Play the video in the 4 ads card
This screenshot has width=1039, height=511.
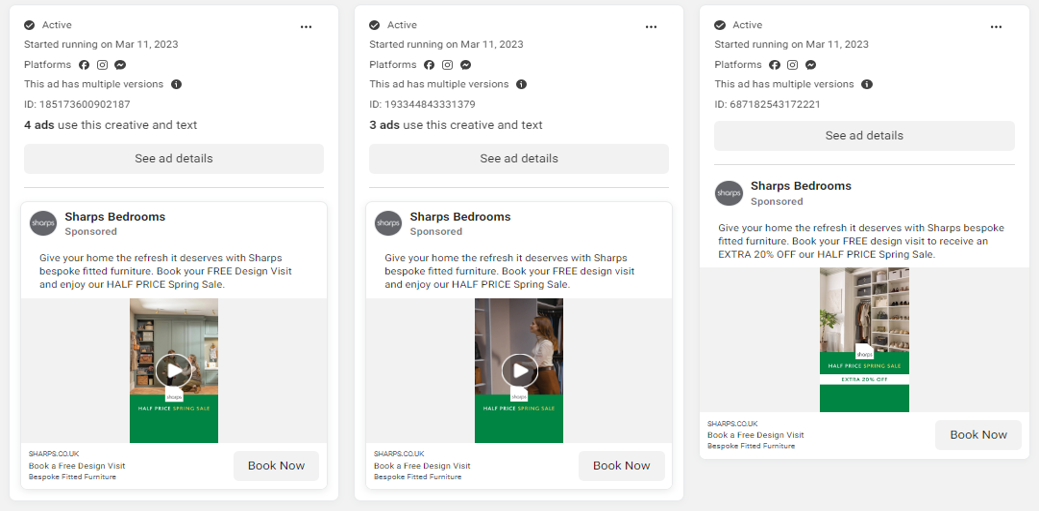(x=174, y=370)
